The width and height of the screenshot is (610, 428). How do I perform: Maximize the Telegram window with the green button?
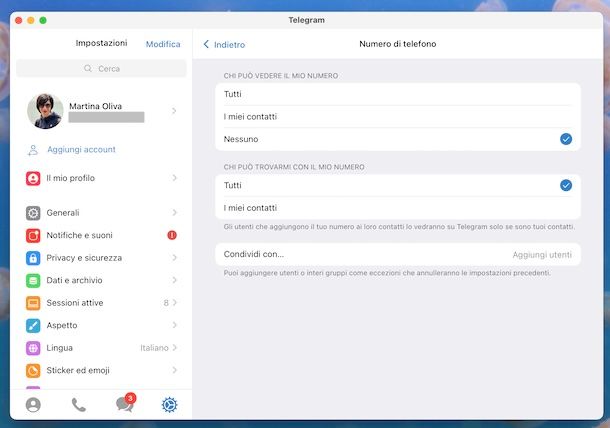pos(43,20)
